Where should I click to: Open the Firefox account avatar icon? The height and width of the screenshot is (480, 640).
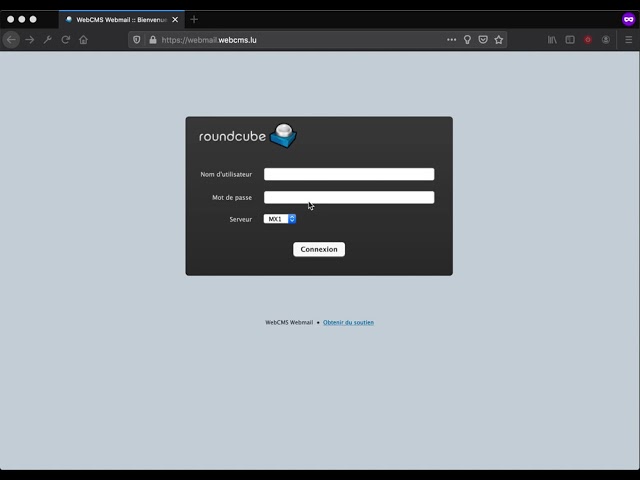click(606, 40)
